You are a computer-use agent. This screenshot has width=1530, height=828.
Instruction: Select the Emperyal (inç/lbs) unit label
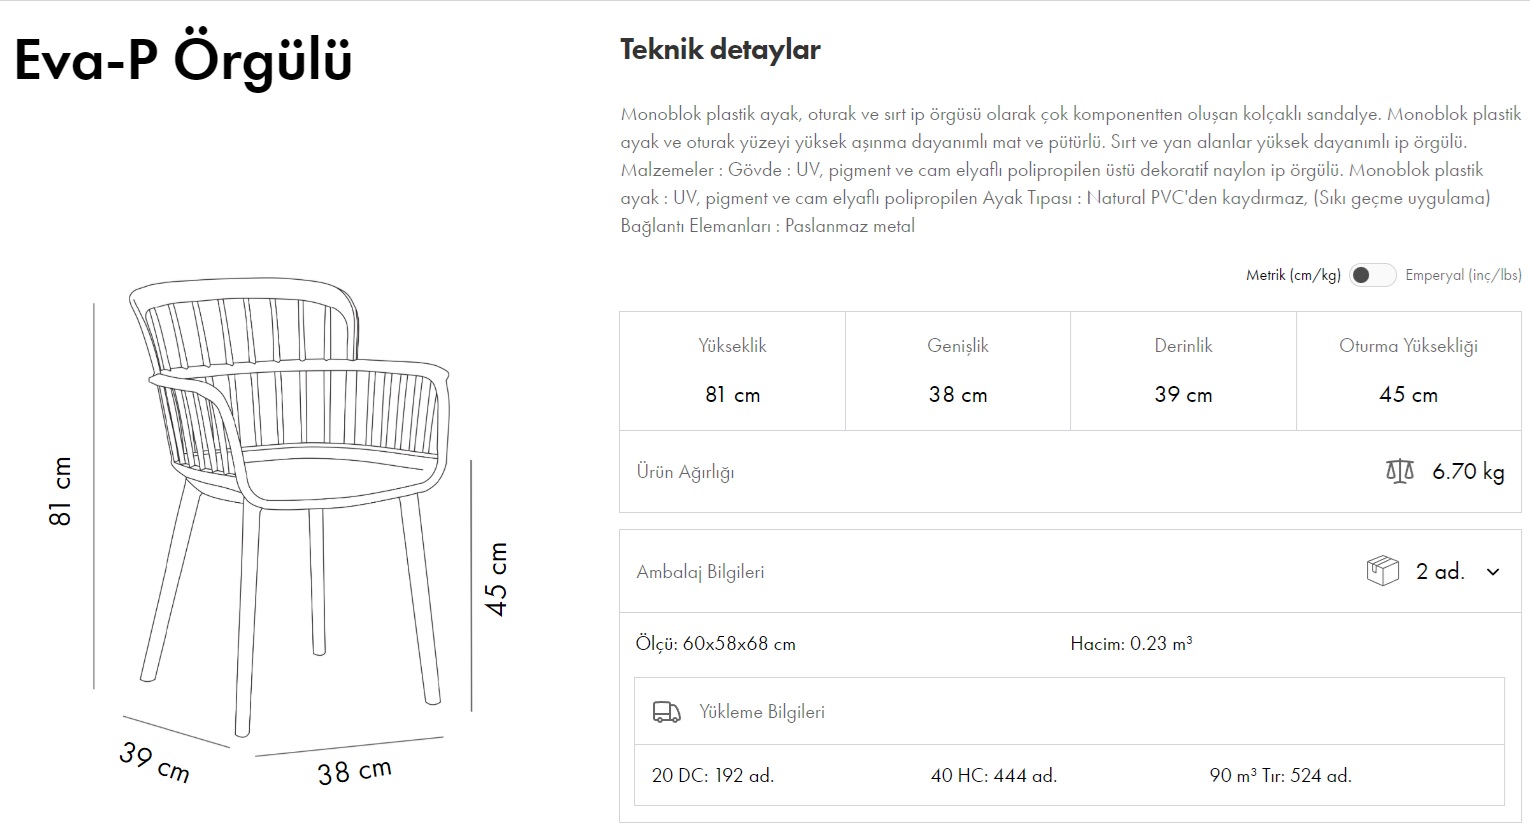click(1463, 275)
